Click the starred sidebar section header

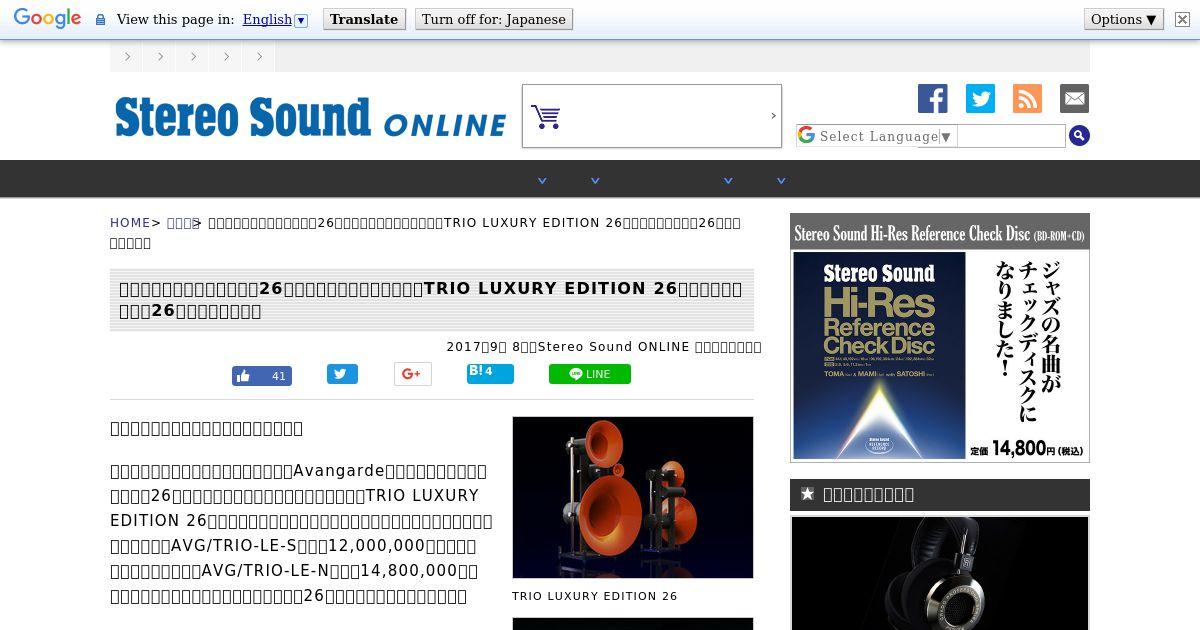tap(940, 494)
